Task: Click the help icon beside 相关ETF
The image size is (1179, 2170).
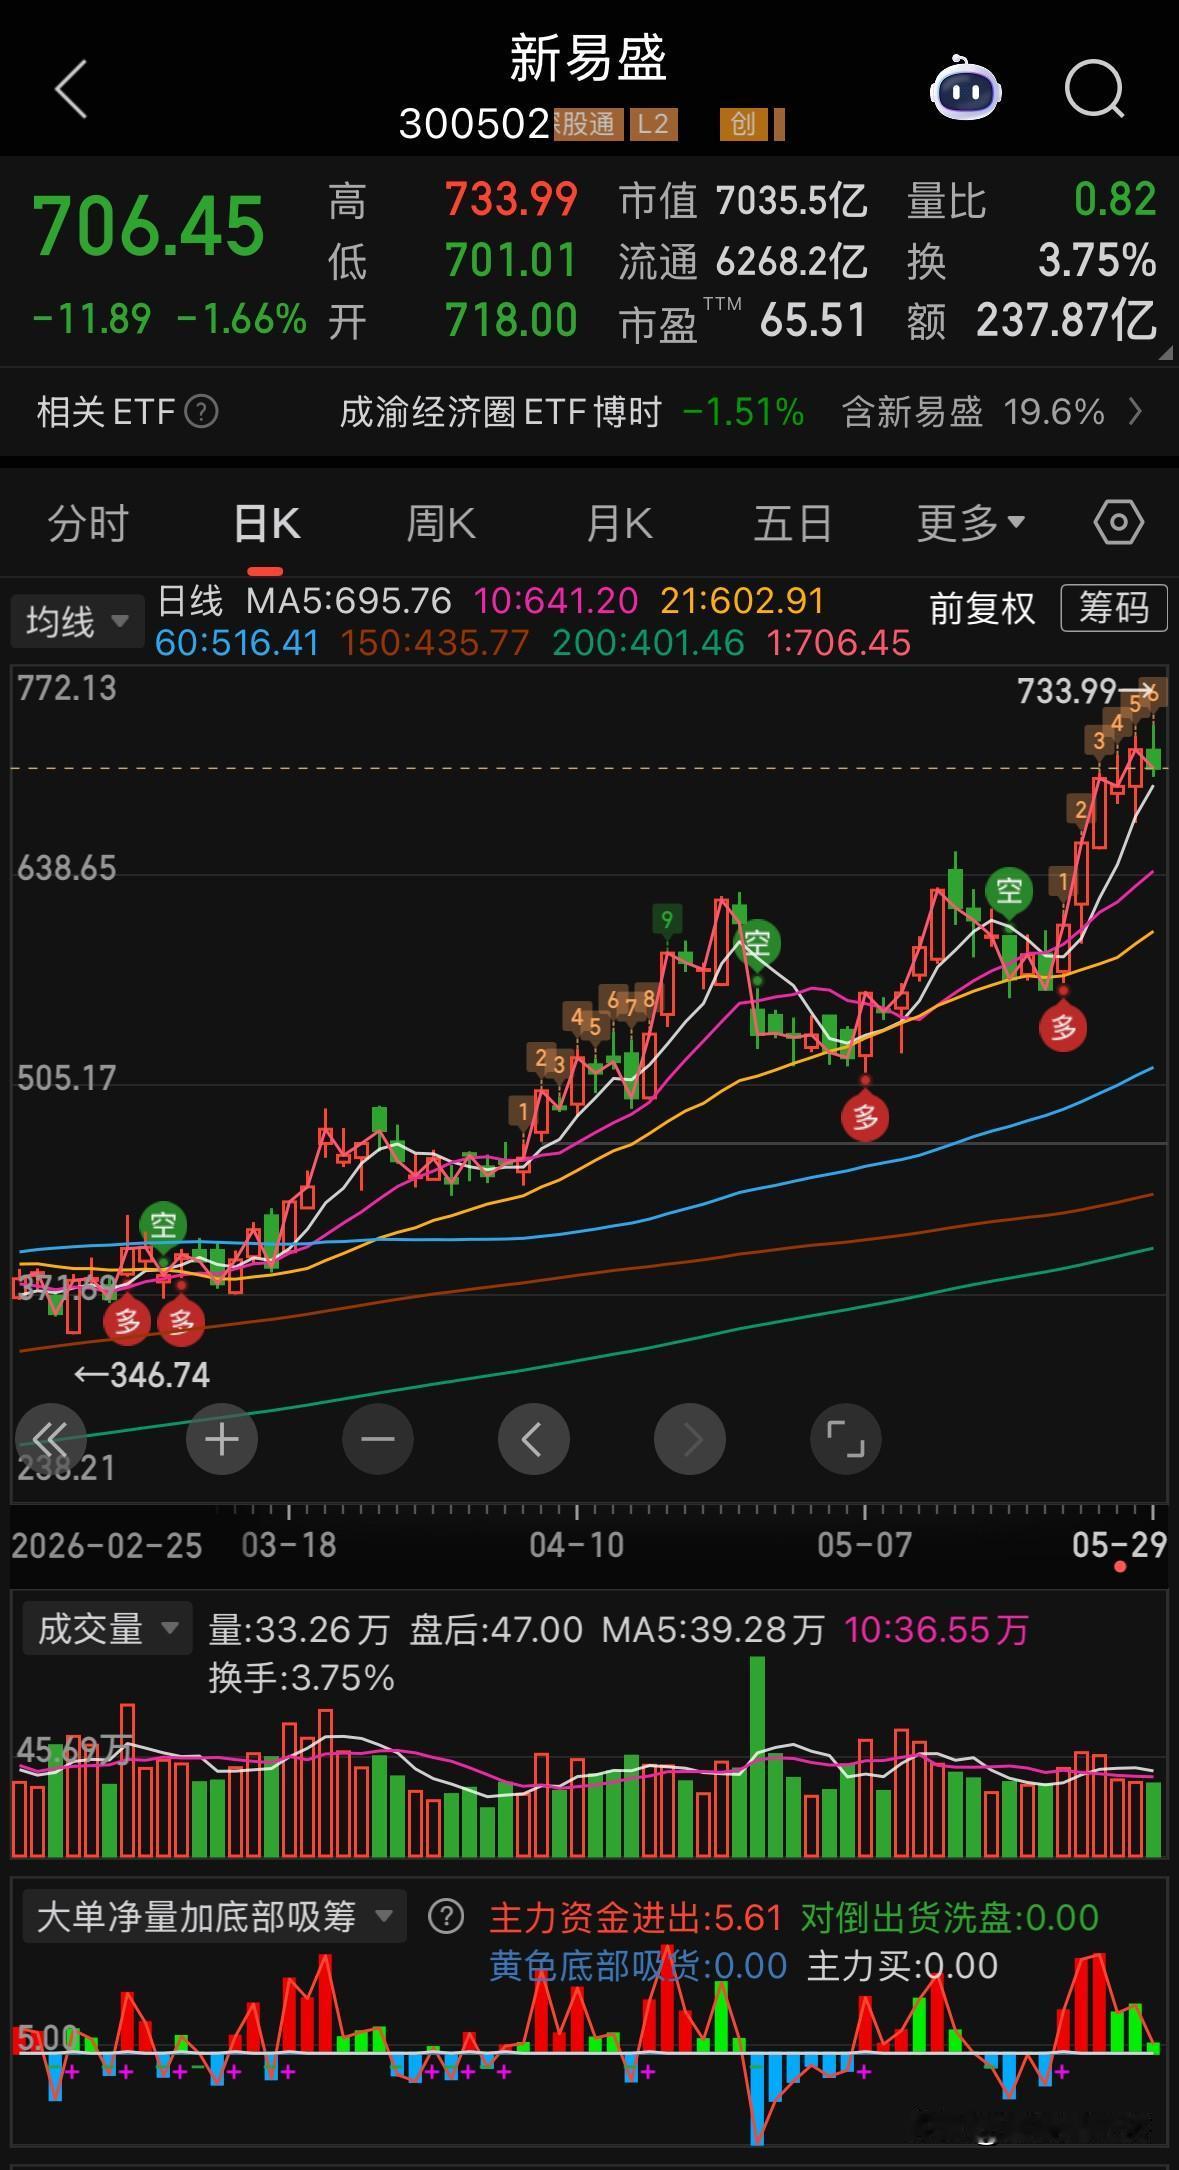Action: pyautogui.click(x=202, y=411)
